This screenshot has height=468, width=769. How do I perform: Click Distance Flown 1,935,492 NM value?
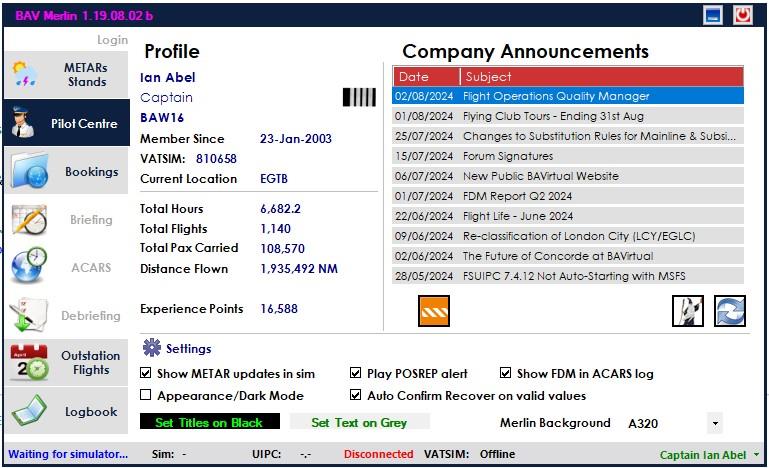click(x=299, y=268)
